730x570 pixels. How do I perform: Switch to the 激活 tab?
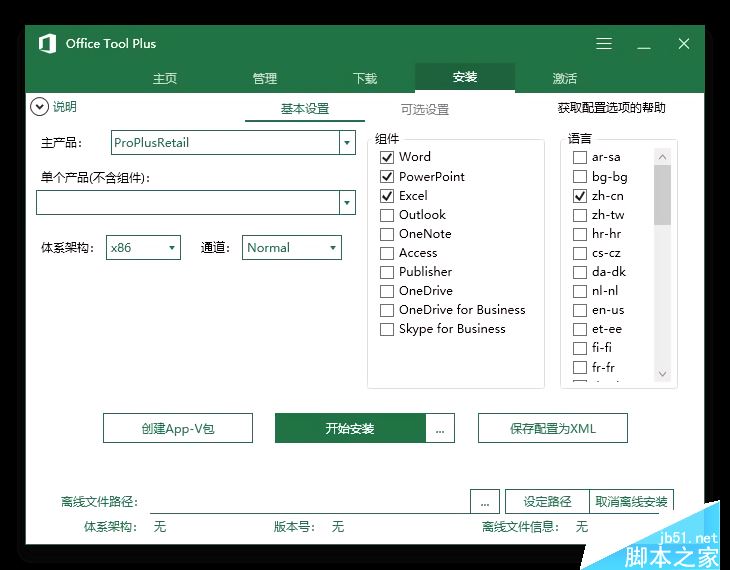[564, 78]
